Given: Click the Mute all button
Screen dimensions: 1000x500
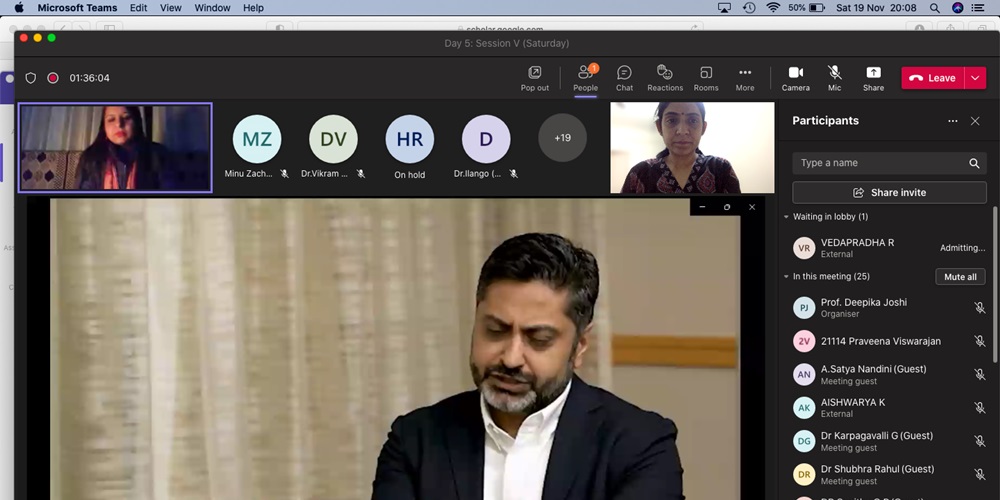Looking at the screenshot, I should click(x=960, y=277).
